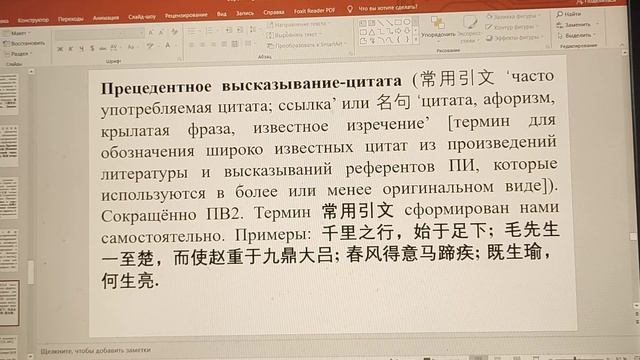Click the word 'Сокращённо' in the slide
The height and width of the screenshot is (360, 640).
(149, 215)
